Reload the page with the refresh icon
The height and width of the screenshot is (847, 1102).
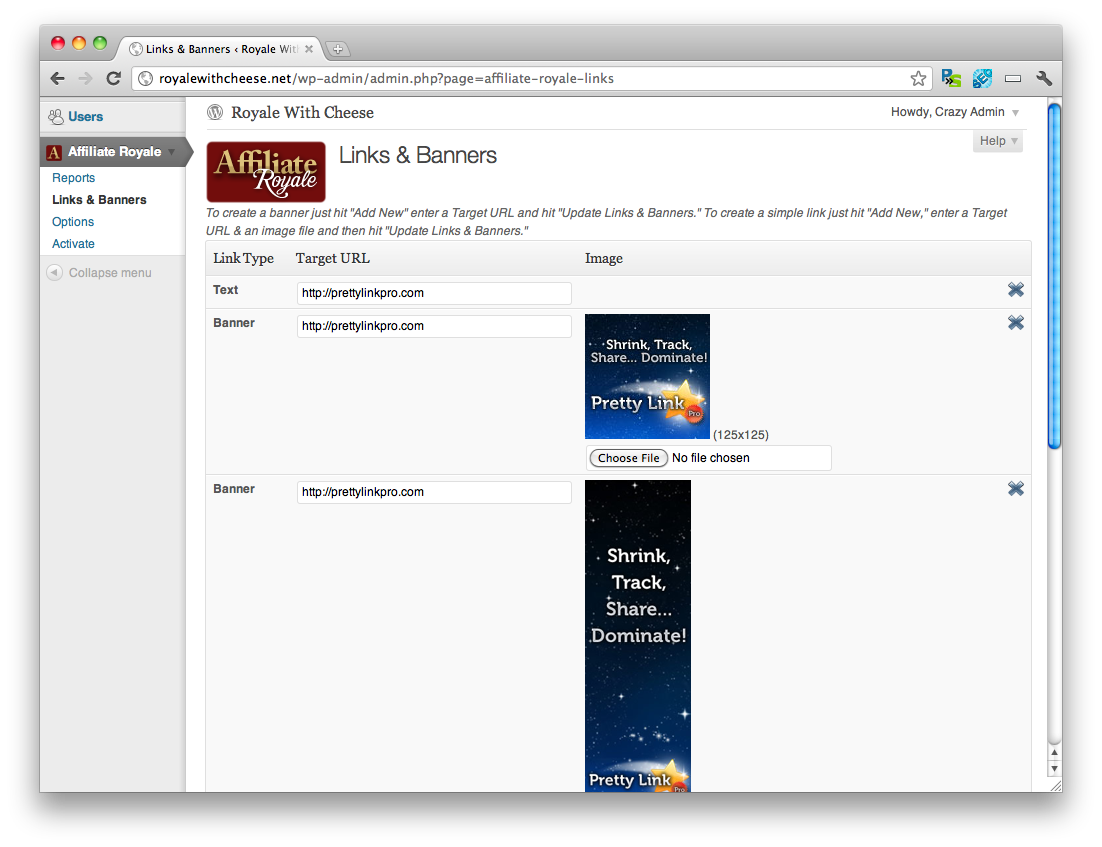point(113,77)
